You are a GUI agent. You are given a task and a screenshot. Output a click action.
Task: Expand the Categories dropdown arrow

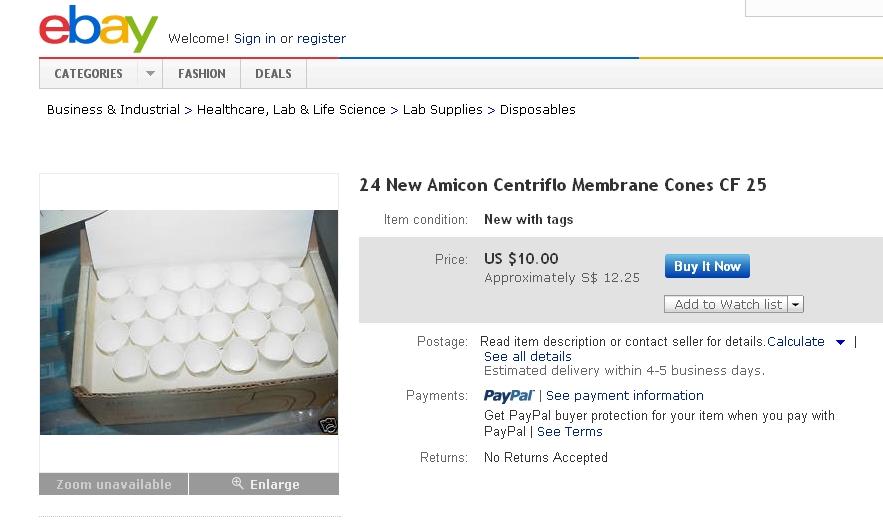coord(150,74)
